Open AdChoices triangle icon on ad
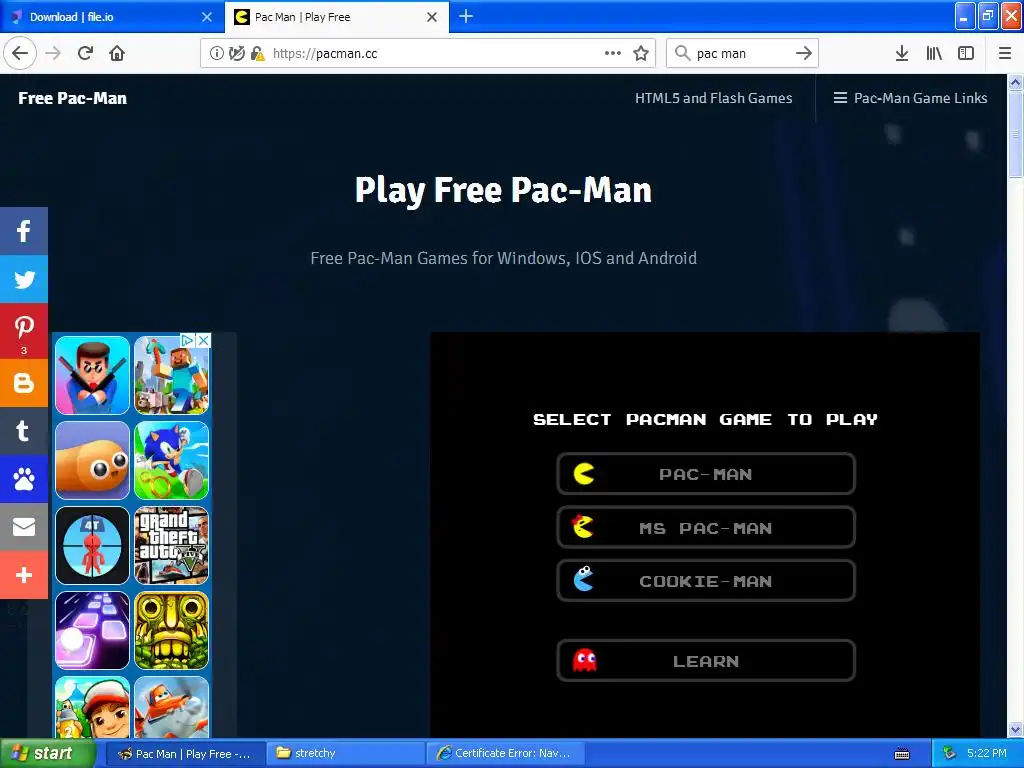The image size is (1024, 768). click(x=188, y=340)
